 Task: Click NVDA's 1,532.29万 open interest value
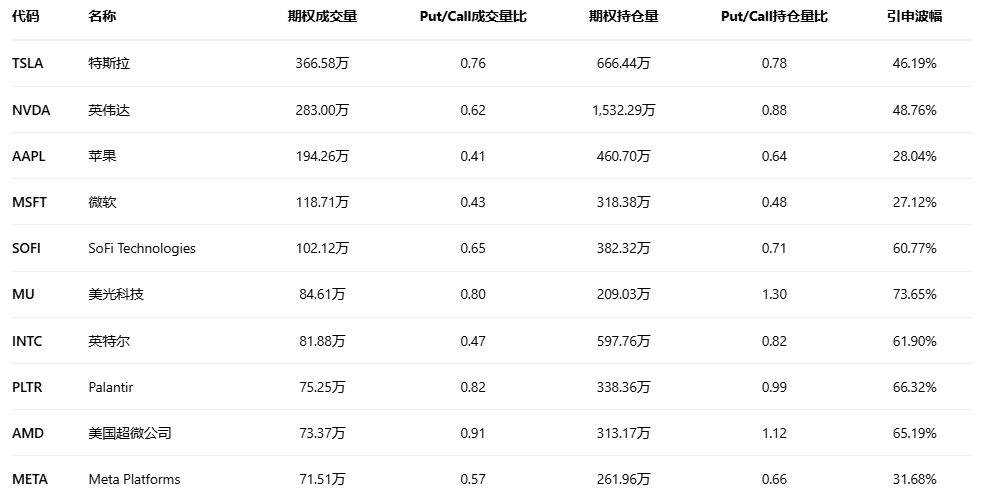point(624,110)
